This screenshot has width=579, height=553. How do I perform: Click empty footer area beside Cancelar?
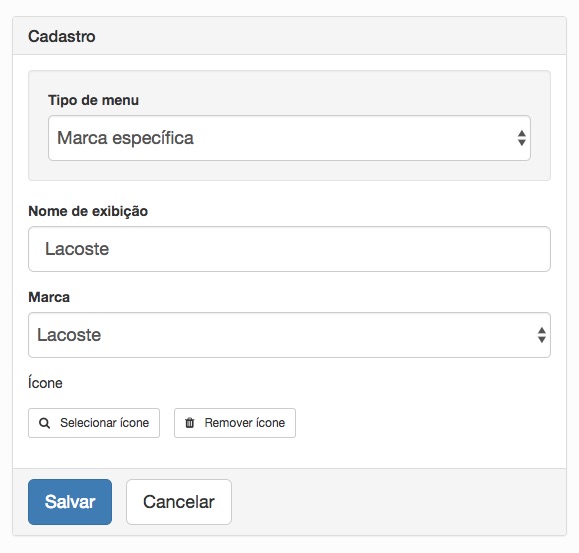[x=399, y=502]
